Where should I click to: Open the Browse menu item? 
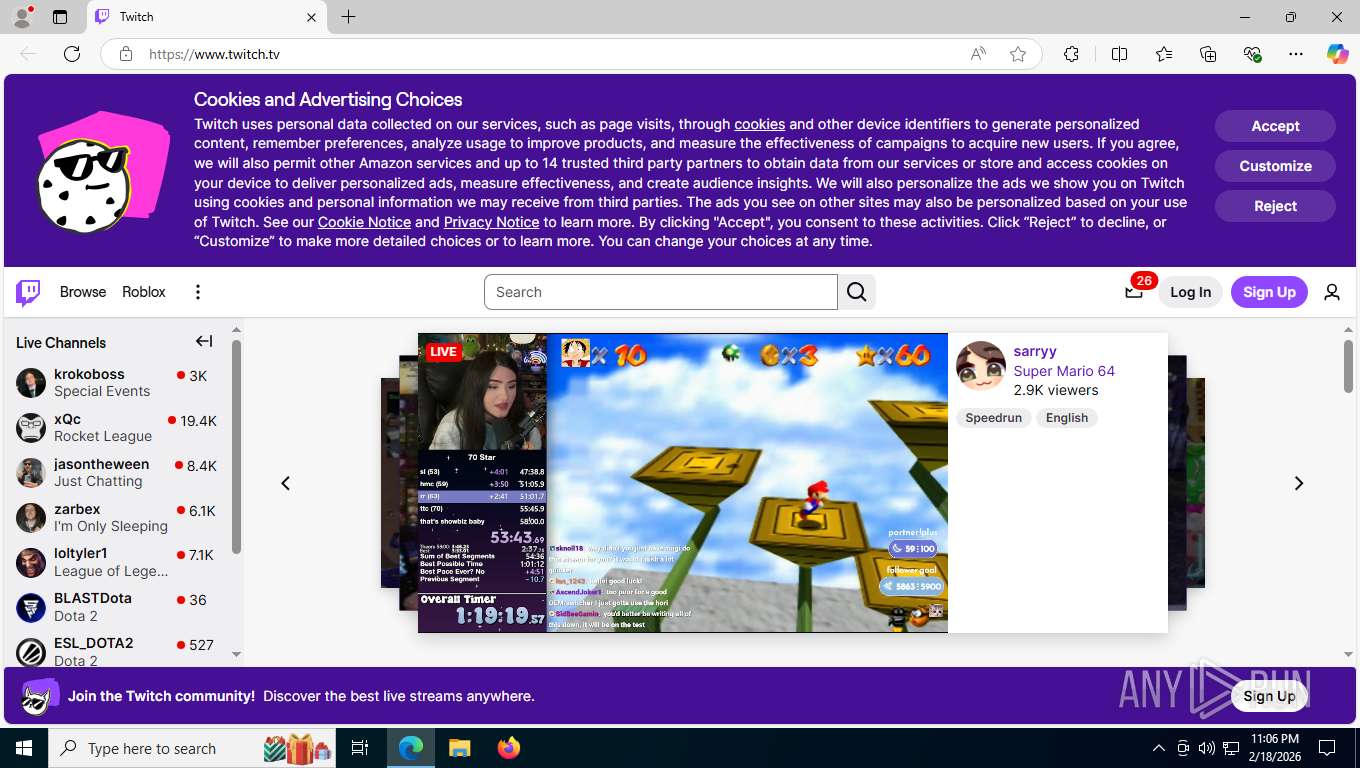(x=83, y=292)
